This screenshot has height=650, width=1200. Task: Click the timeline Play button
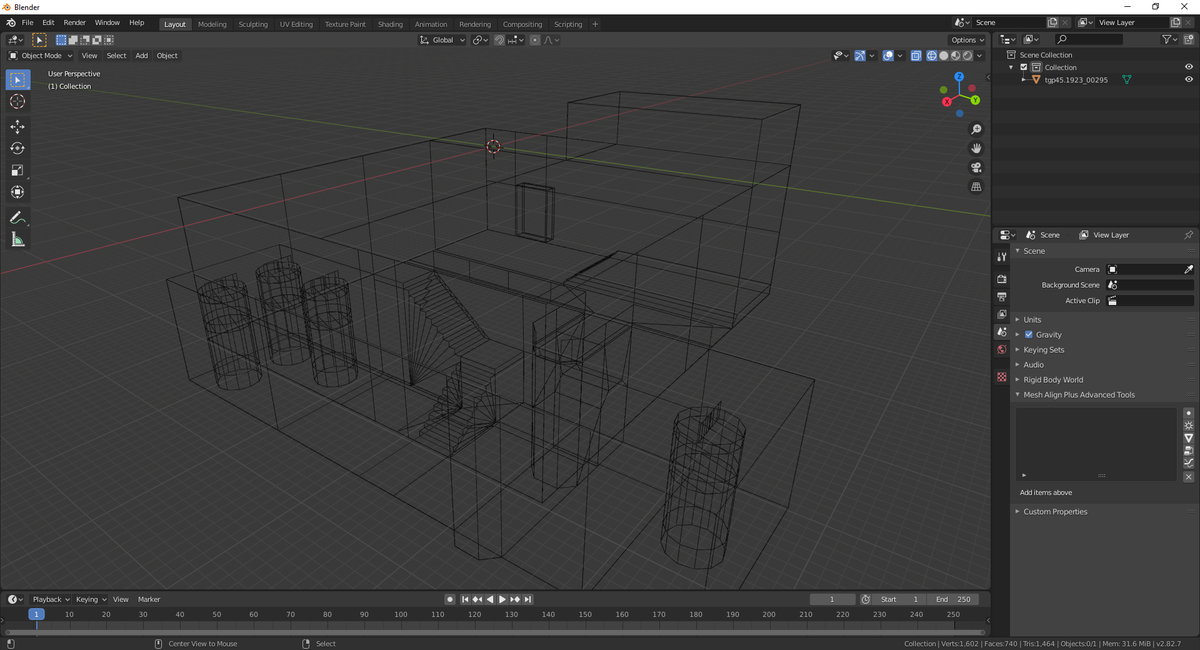(502, 599)
